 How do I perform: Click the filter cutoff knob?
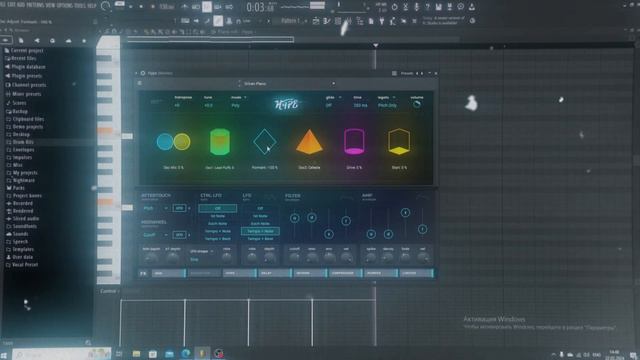[x=294, y=258]
